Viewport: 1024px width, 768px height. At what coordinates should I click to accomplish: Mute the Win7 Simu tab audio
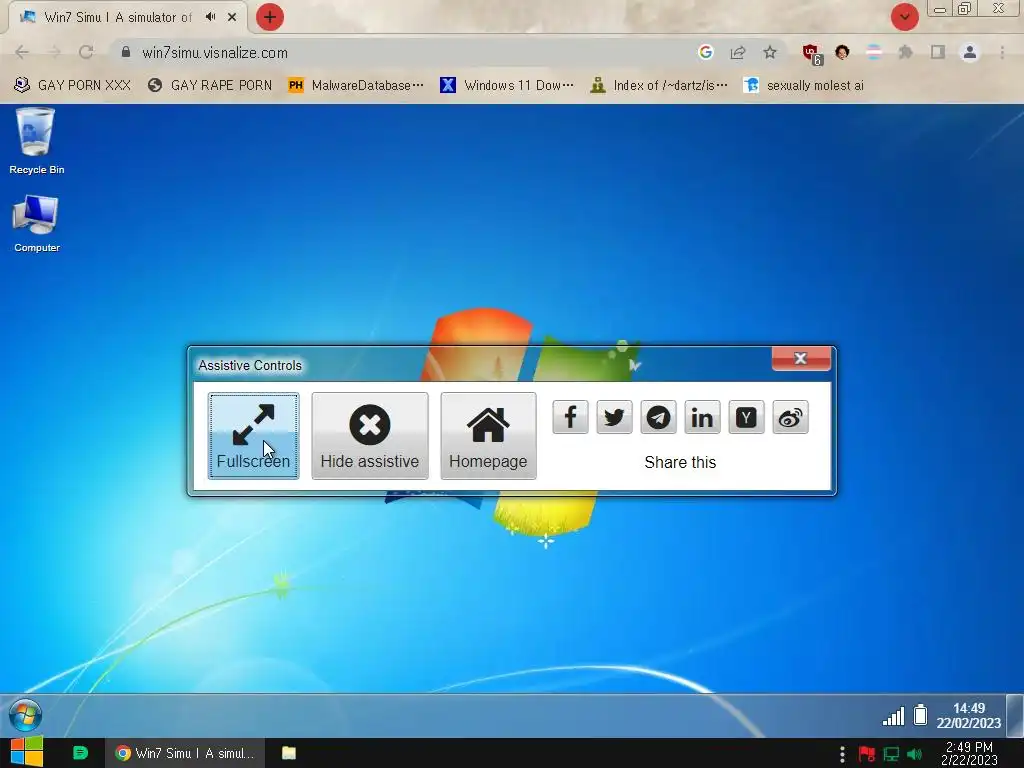pyautogui.click(x=210, y=17)
